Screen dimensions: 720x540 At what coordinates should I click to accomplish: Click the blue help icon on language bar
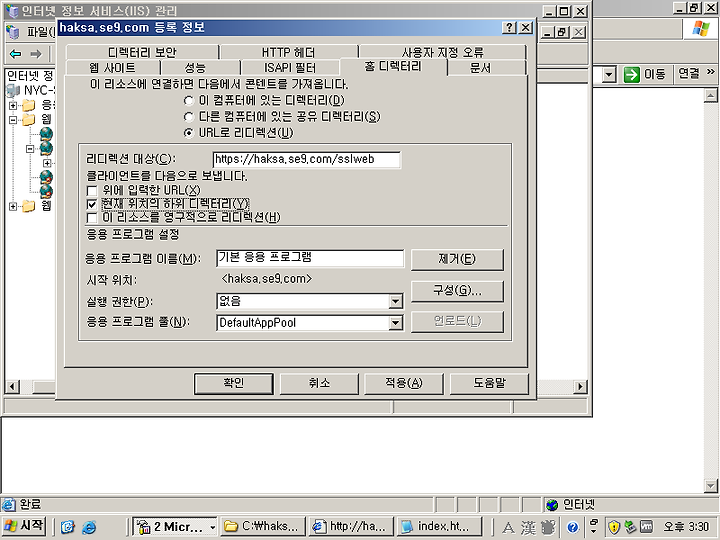(572, 527)
